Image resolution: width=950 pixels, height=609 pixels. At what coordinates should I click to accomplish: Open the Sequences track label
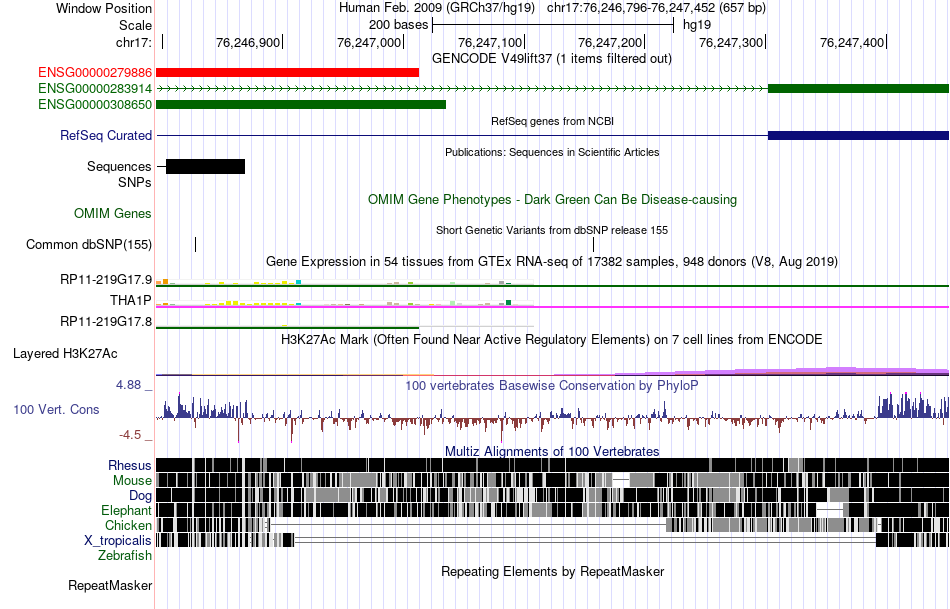click(x=119, y=167)
